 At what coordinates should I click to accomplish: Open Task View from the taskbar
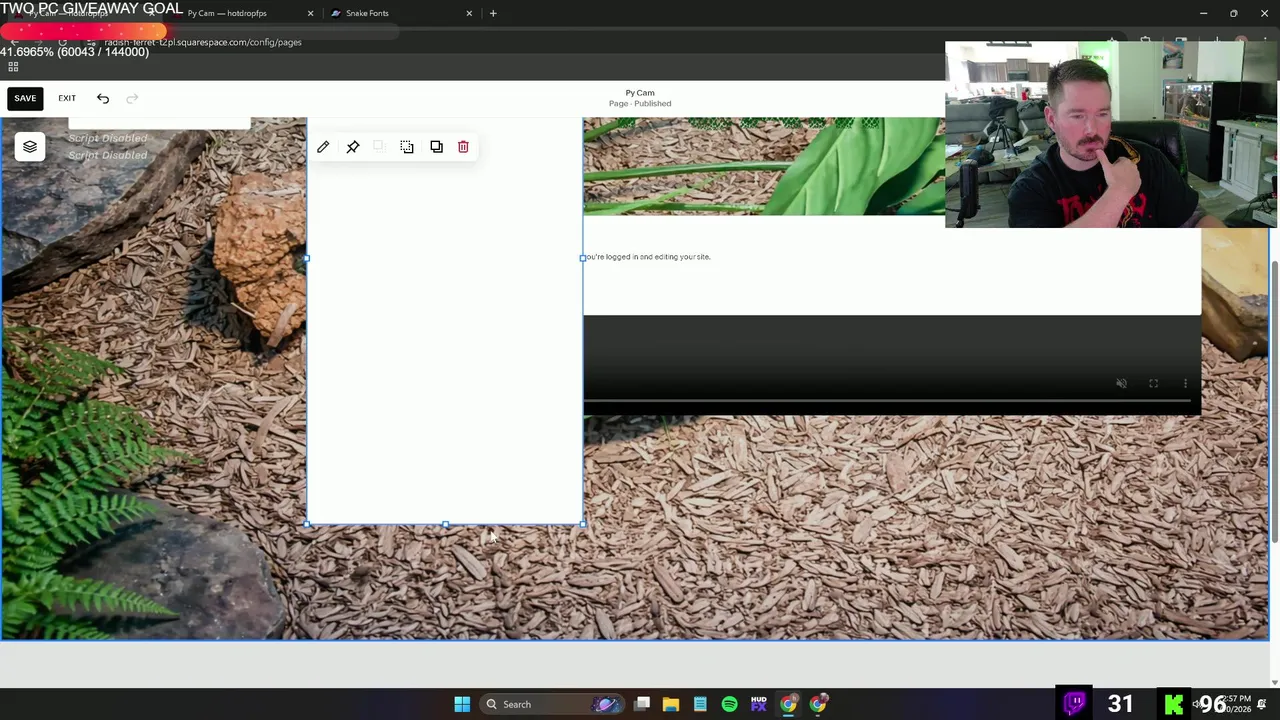pos(642,704)
